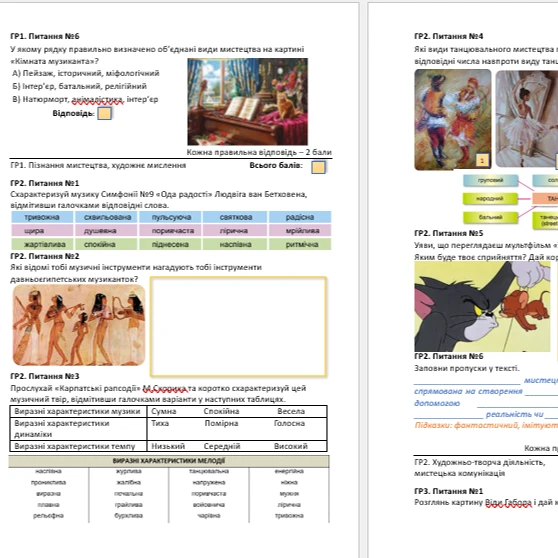This screenshot has width=558, height=558.
Task: Click the score box next to Всього балів
Action: click(318, 167)
